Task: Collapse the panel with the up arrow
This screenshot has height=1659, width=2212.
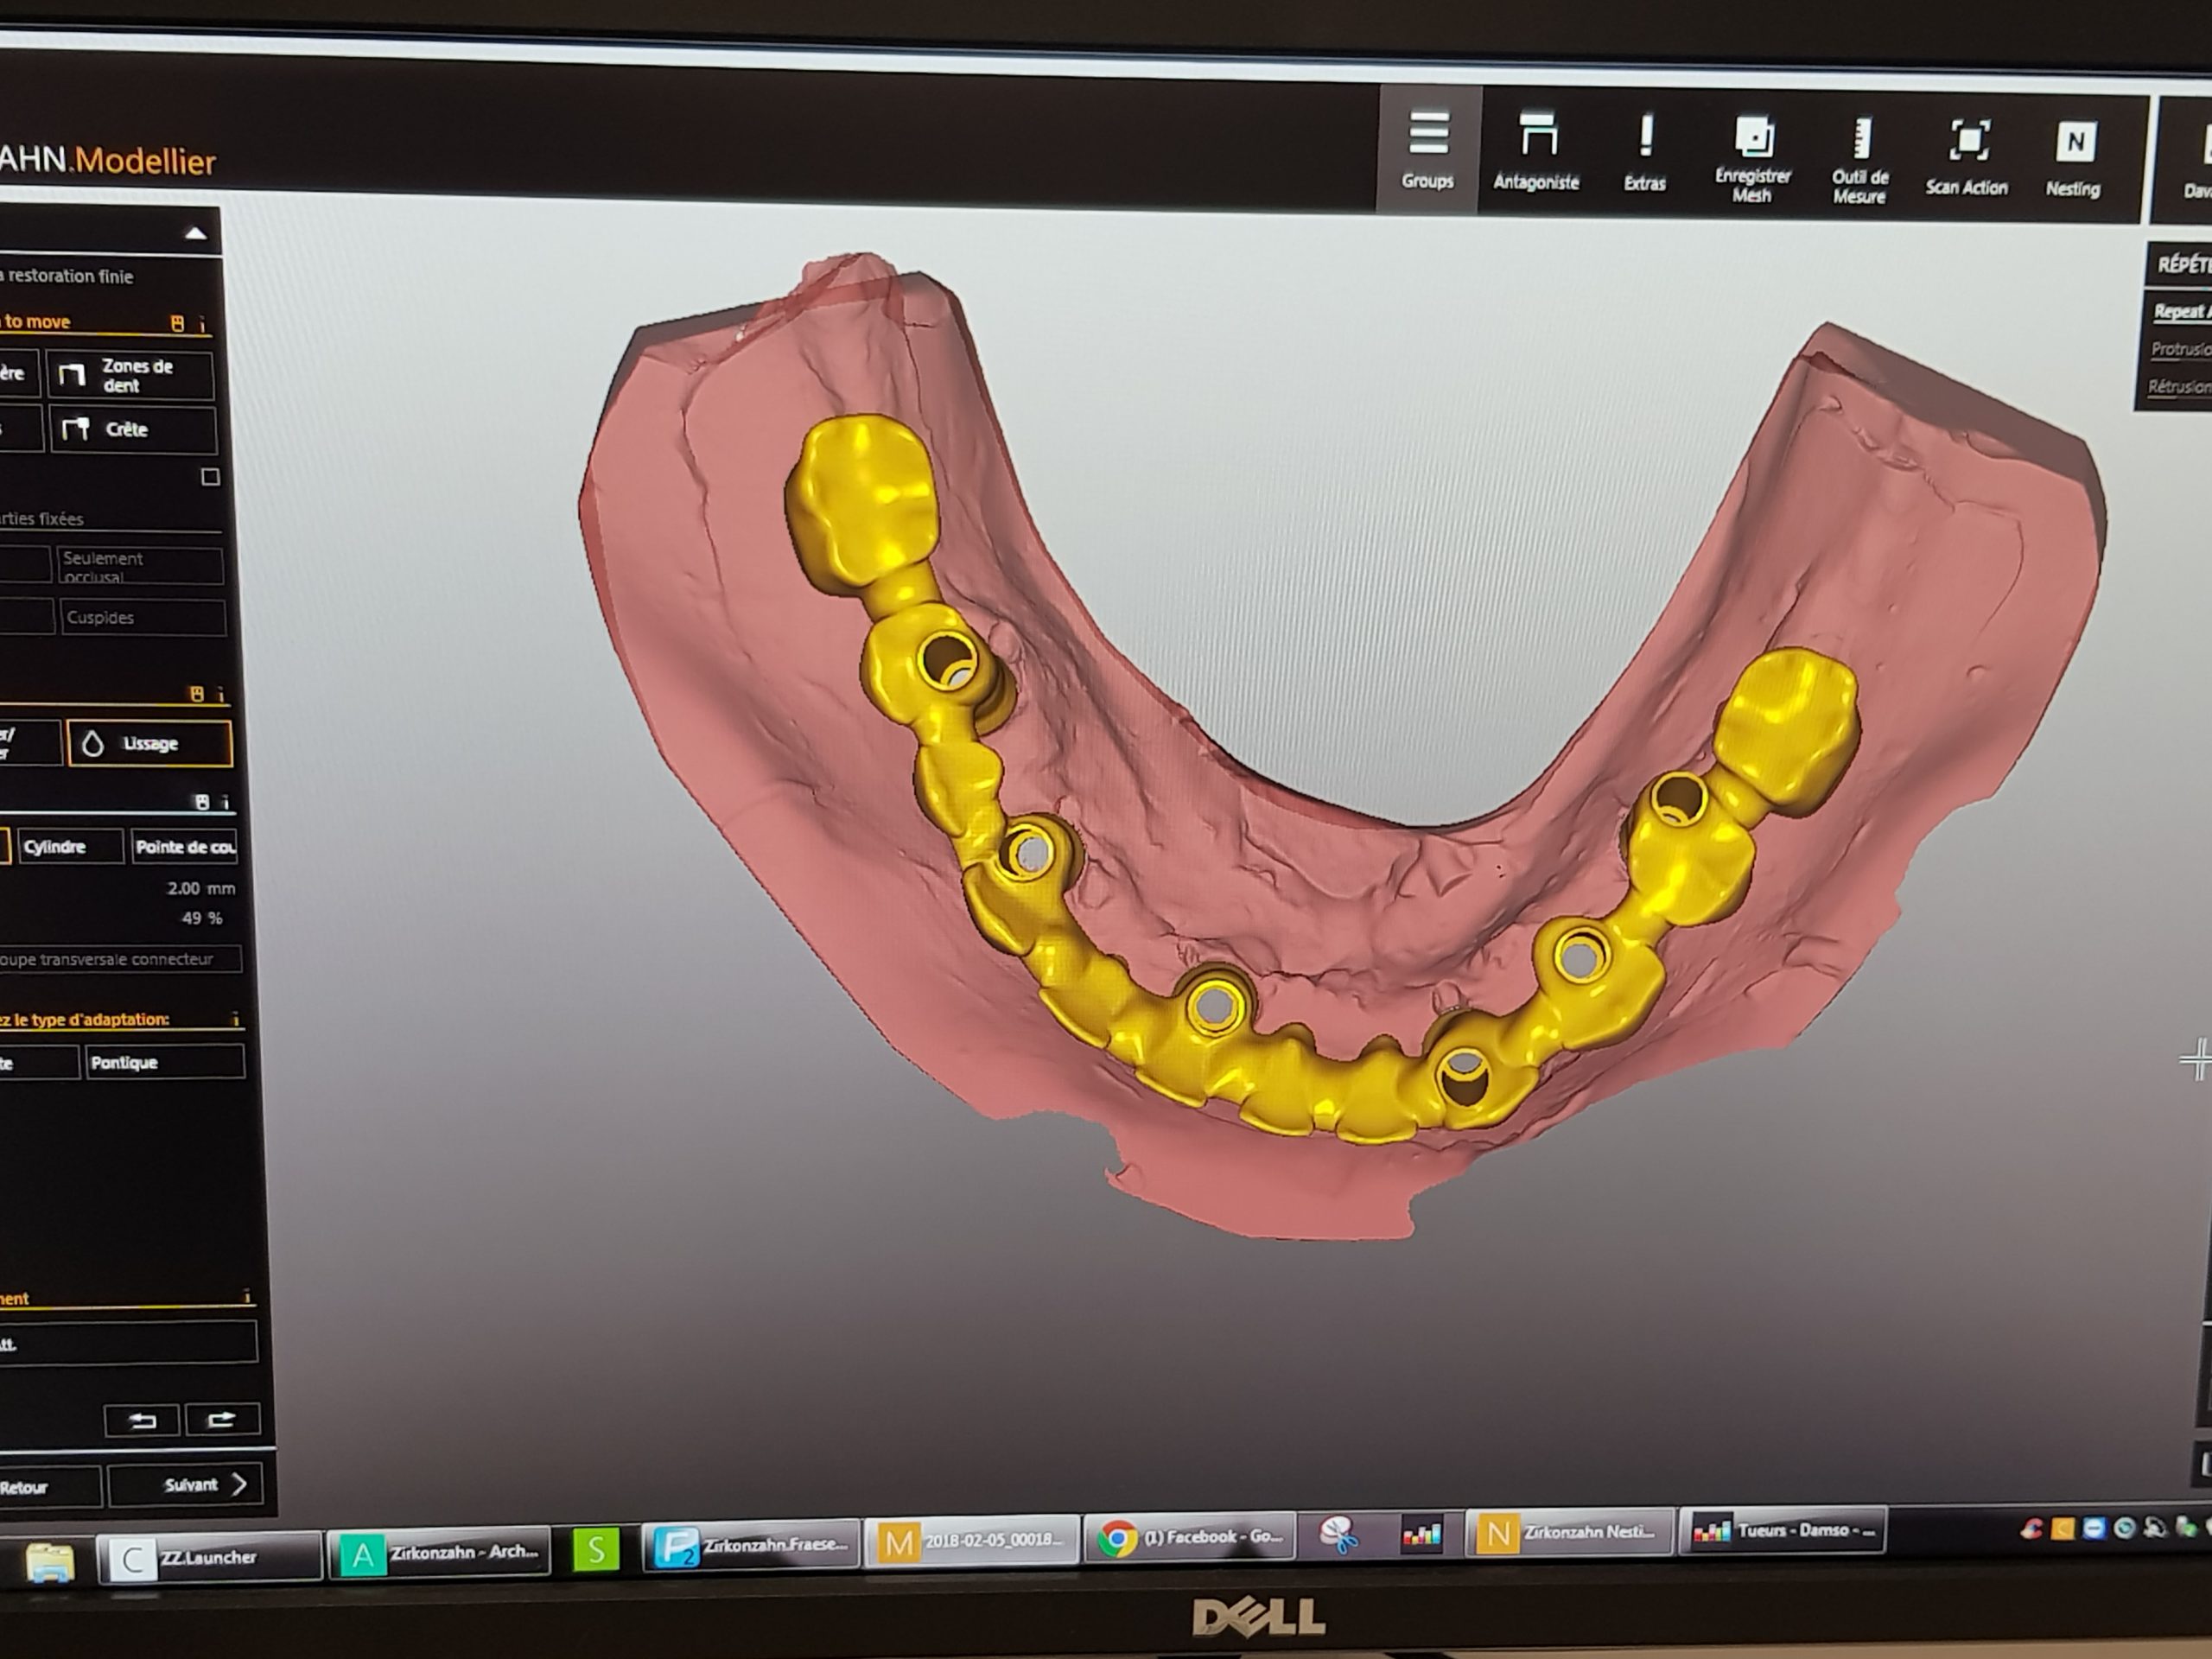Action: pyautogui.click(x=196, y=234)
